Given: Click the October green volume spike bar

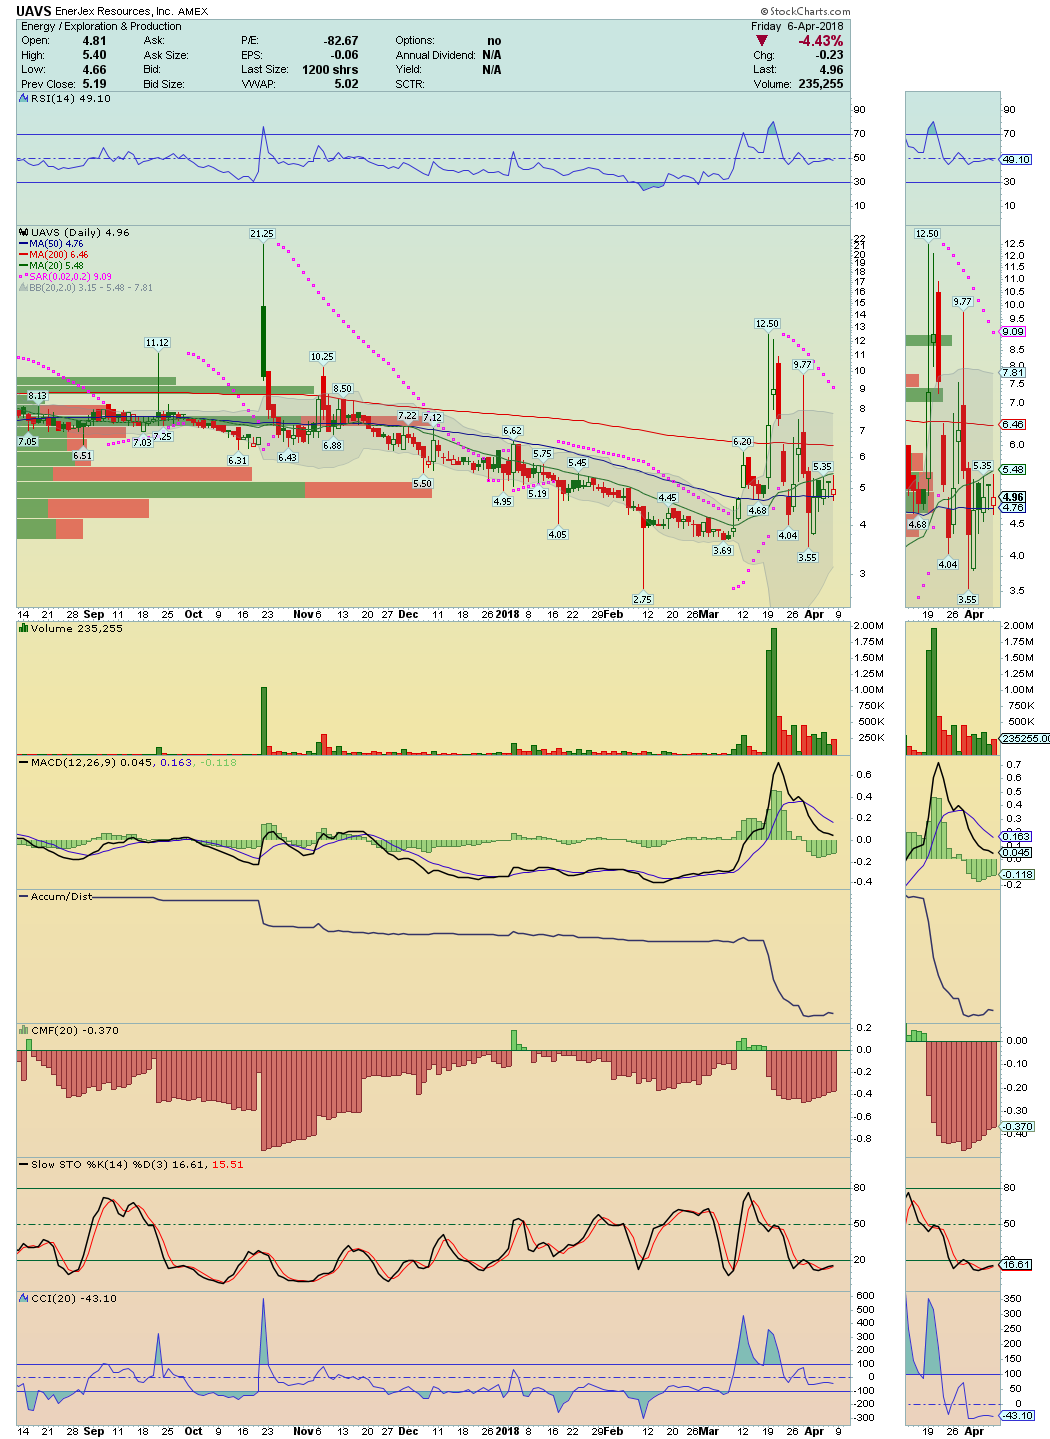Looking at the screenshot, I should coord(264,720).
